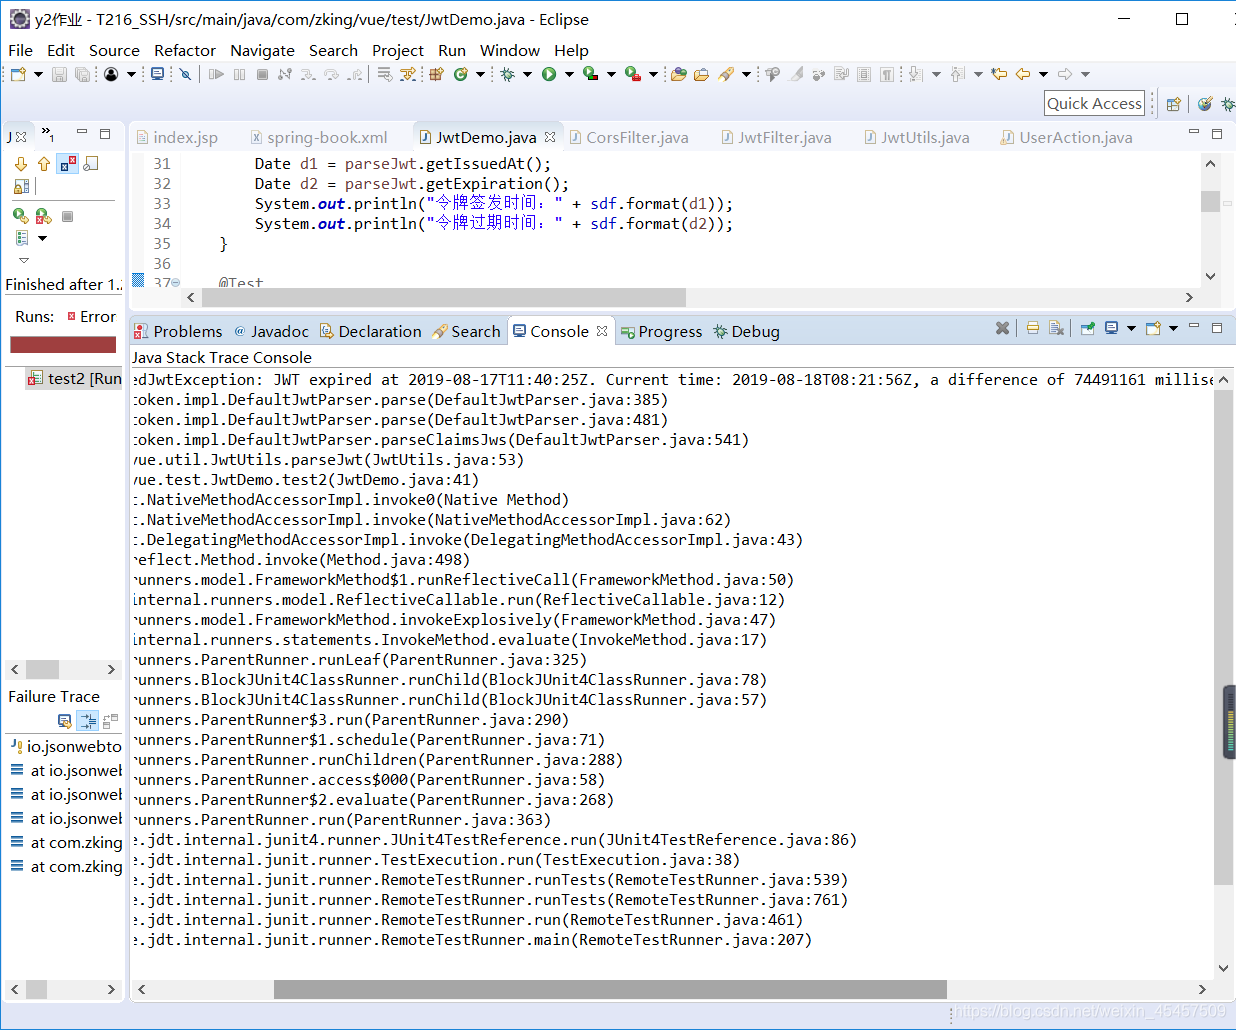Open the Open Console dropdown arrow
Viewport: 1236px width, 1030px height.
1173,328
